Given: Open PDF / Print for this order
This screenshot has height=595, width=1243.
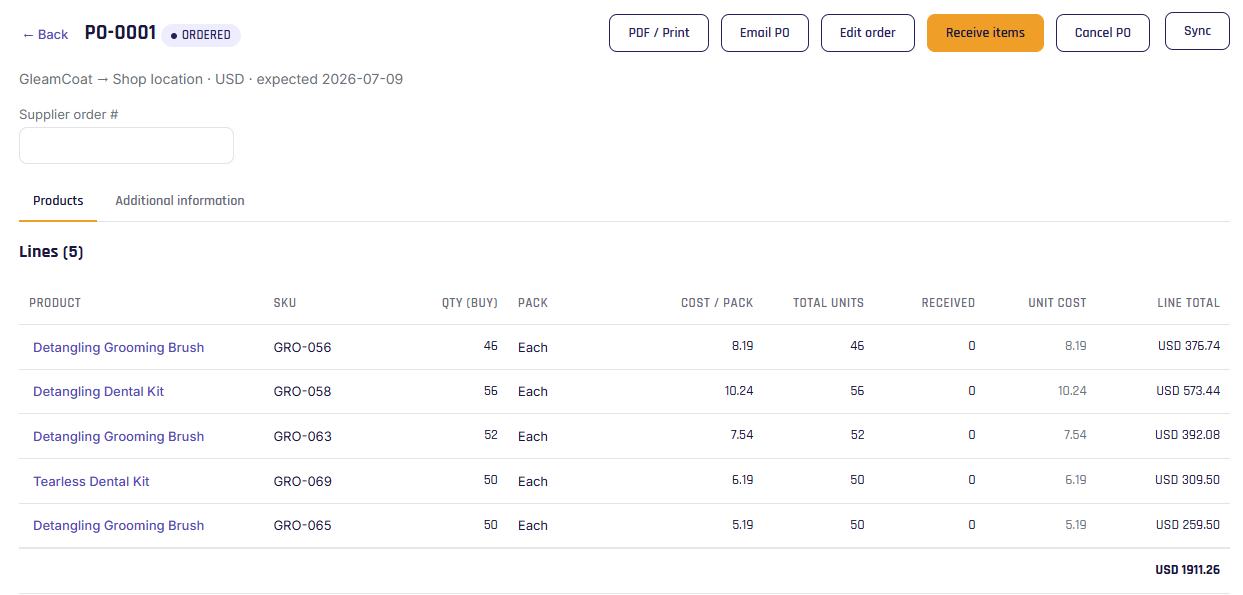Looking at the screenshot, I should 659,32.
